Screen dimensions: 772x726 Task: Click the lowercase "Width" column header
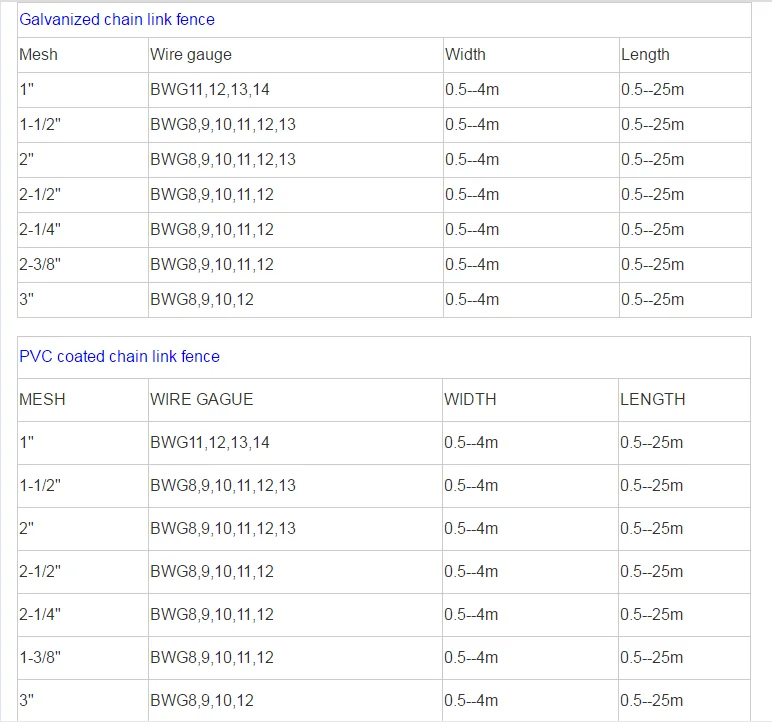coord(465,55)
